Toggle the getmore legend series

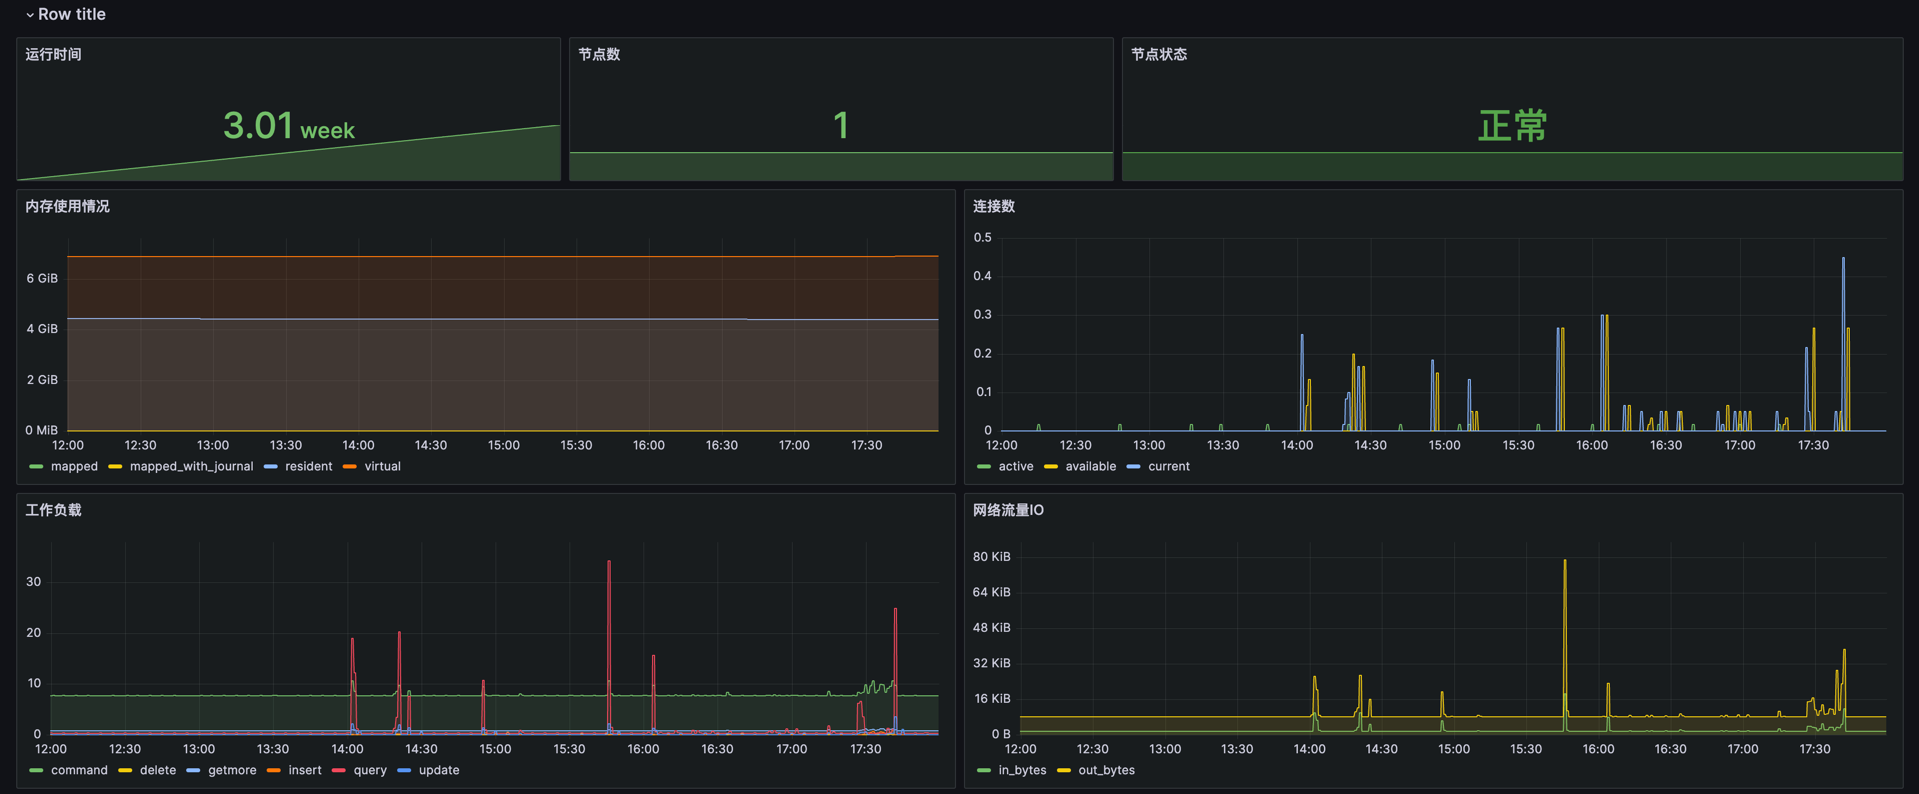(232, 770)
